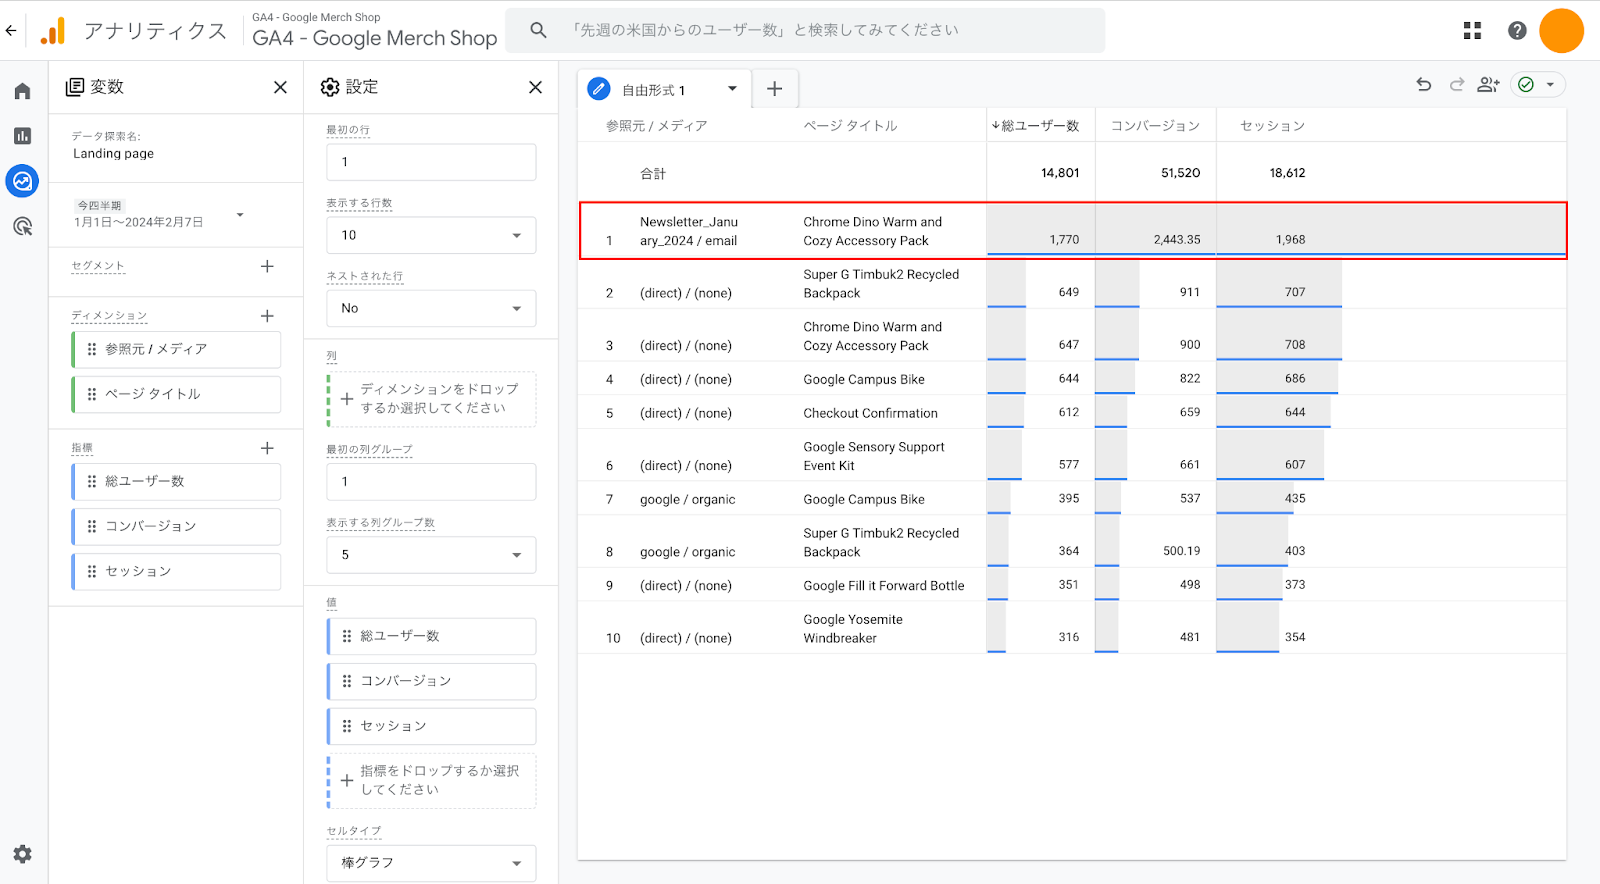Click the undo arrow icon
This screenshot has width=1600, height=884.
(1424, 85)
